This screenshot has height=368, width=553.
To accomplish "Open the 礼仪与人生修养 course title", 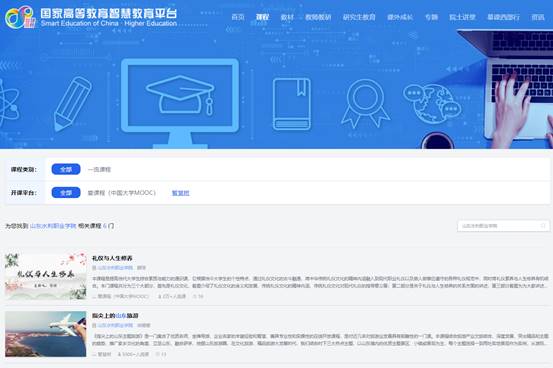I will pos(112,258).
